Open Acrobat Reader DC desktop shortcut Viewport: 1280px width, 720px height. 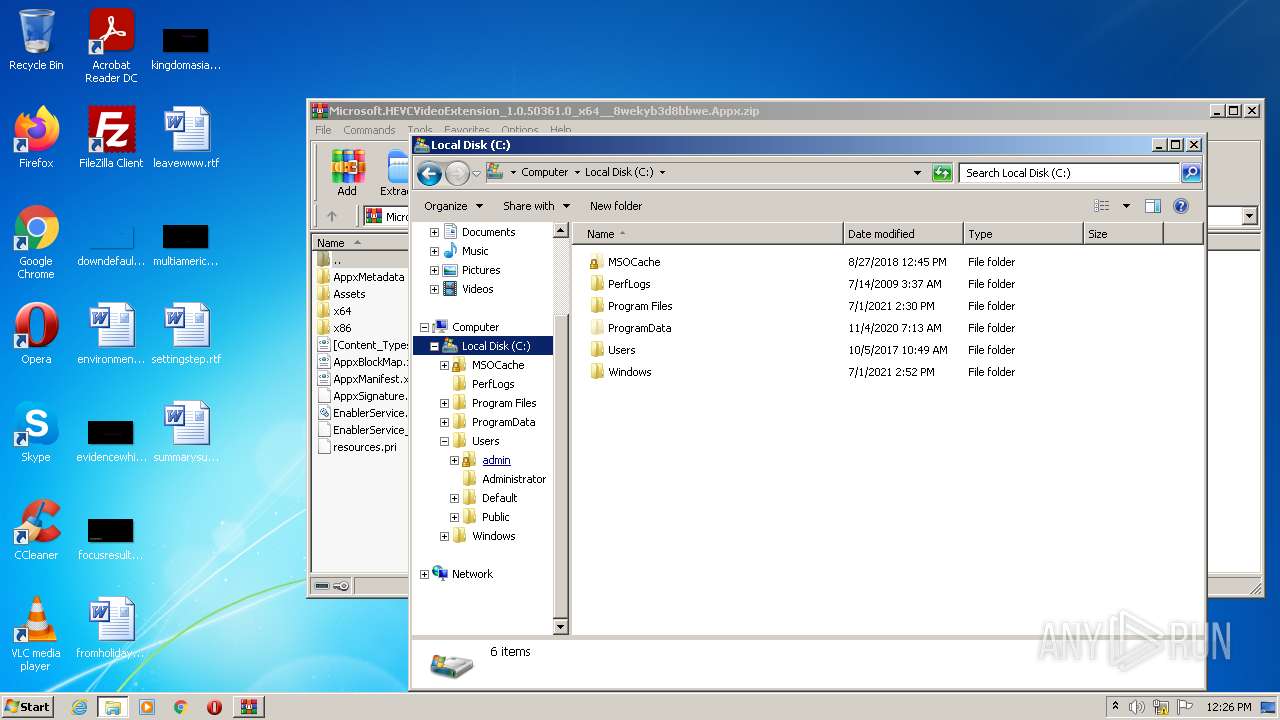(x=111, y=46)
